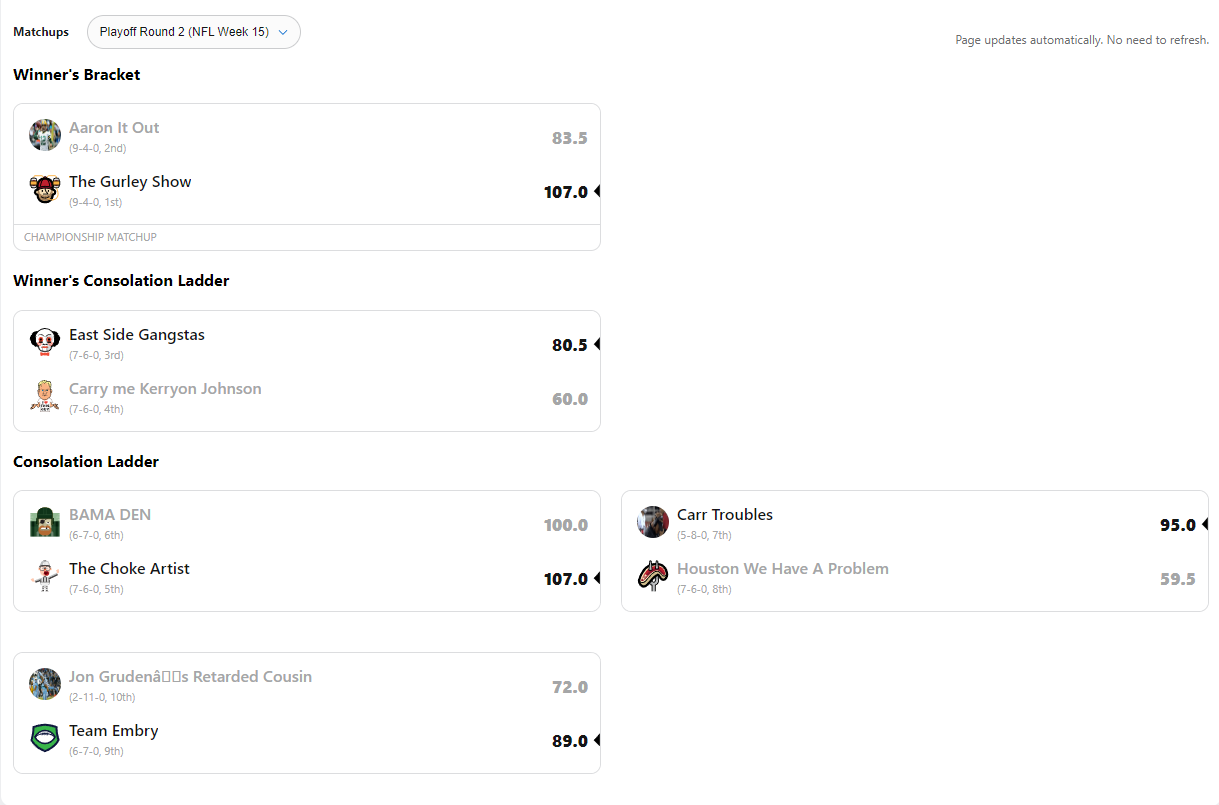
Task: Click Championship Matchup footer label
Action: click(x=90, y=238)
